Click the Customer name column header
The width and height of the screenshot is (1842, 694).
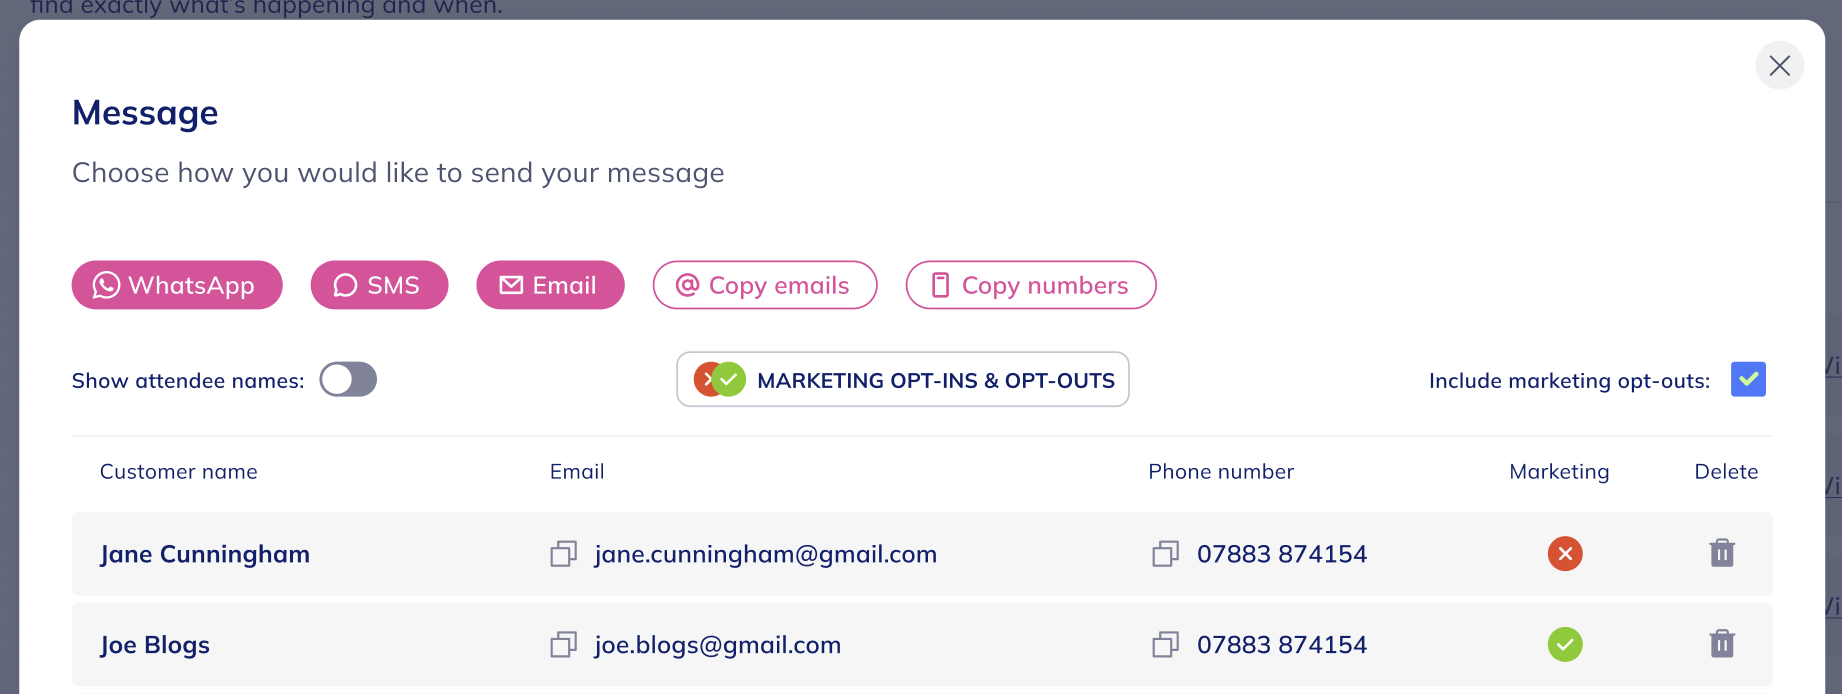pyautogui.click(x=179, y=472)
